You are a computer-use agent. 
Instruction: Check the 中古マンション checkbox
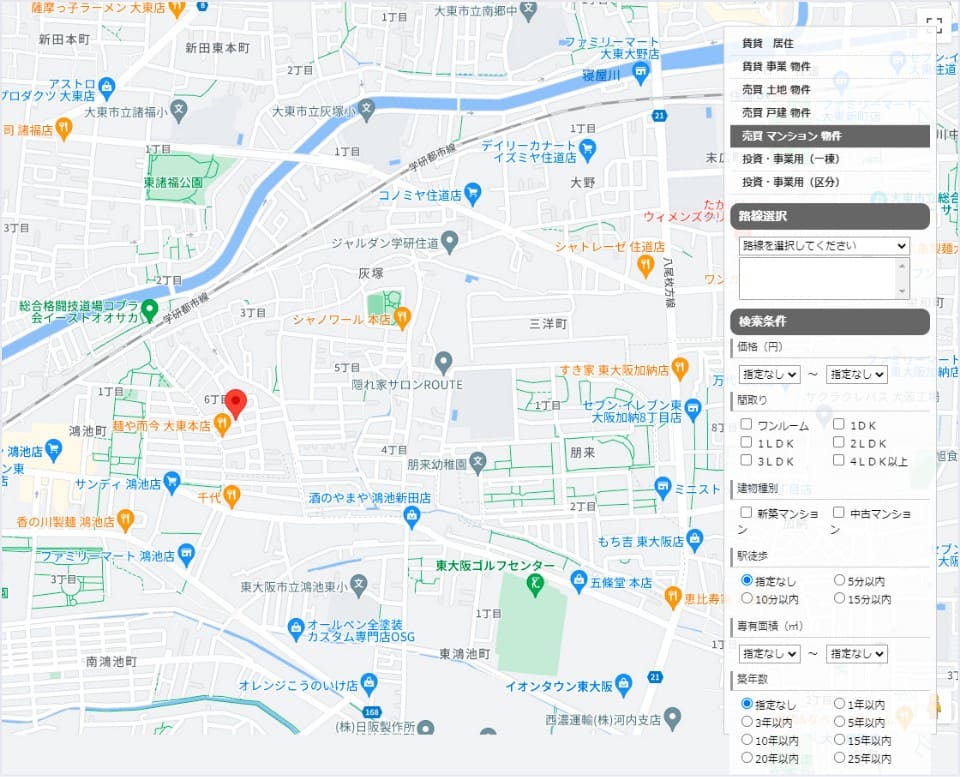click(x=839, y=512)
